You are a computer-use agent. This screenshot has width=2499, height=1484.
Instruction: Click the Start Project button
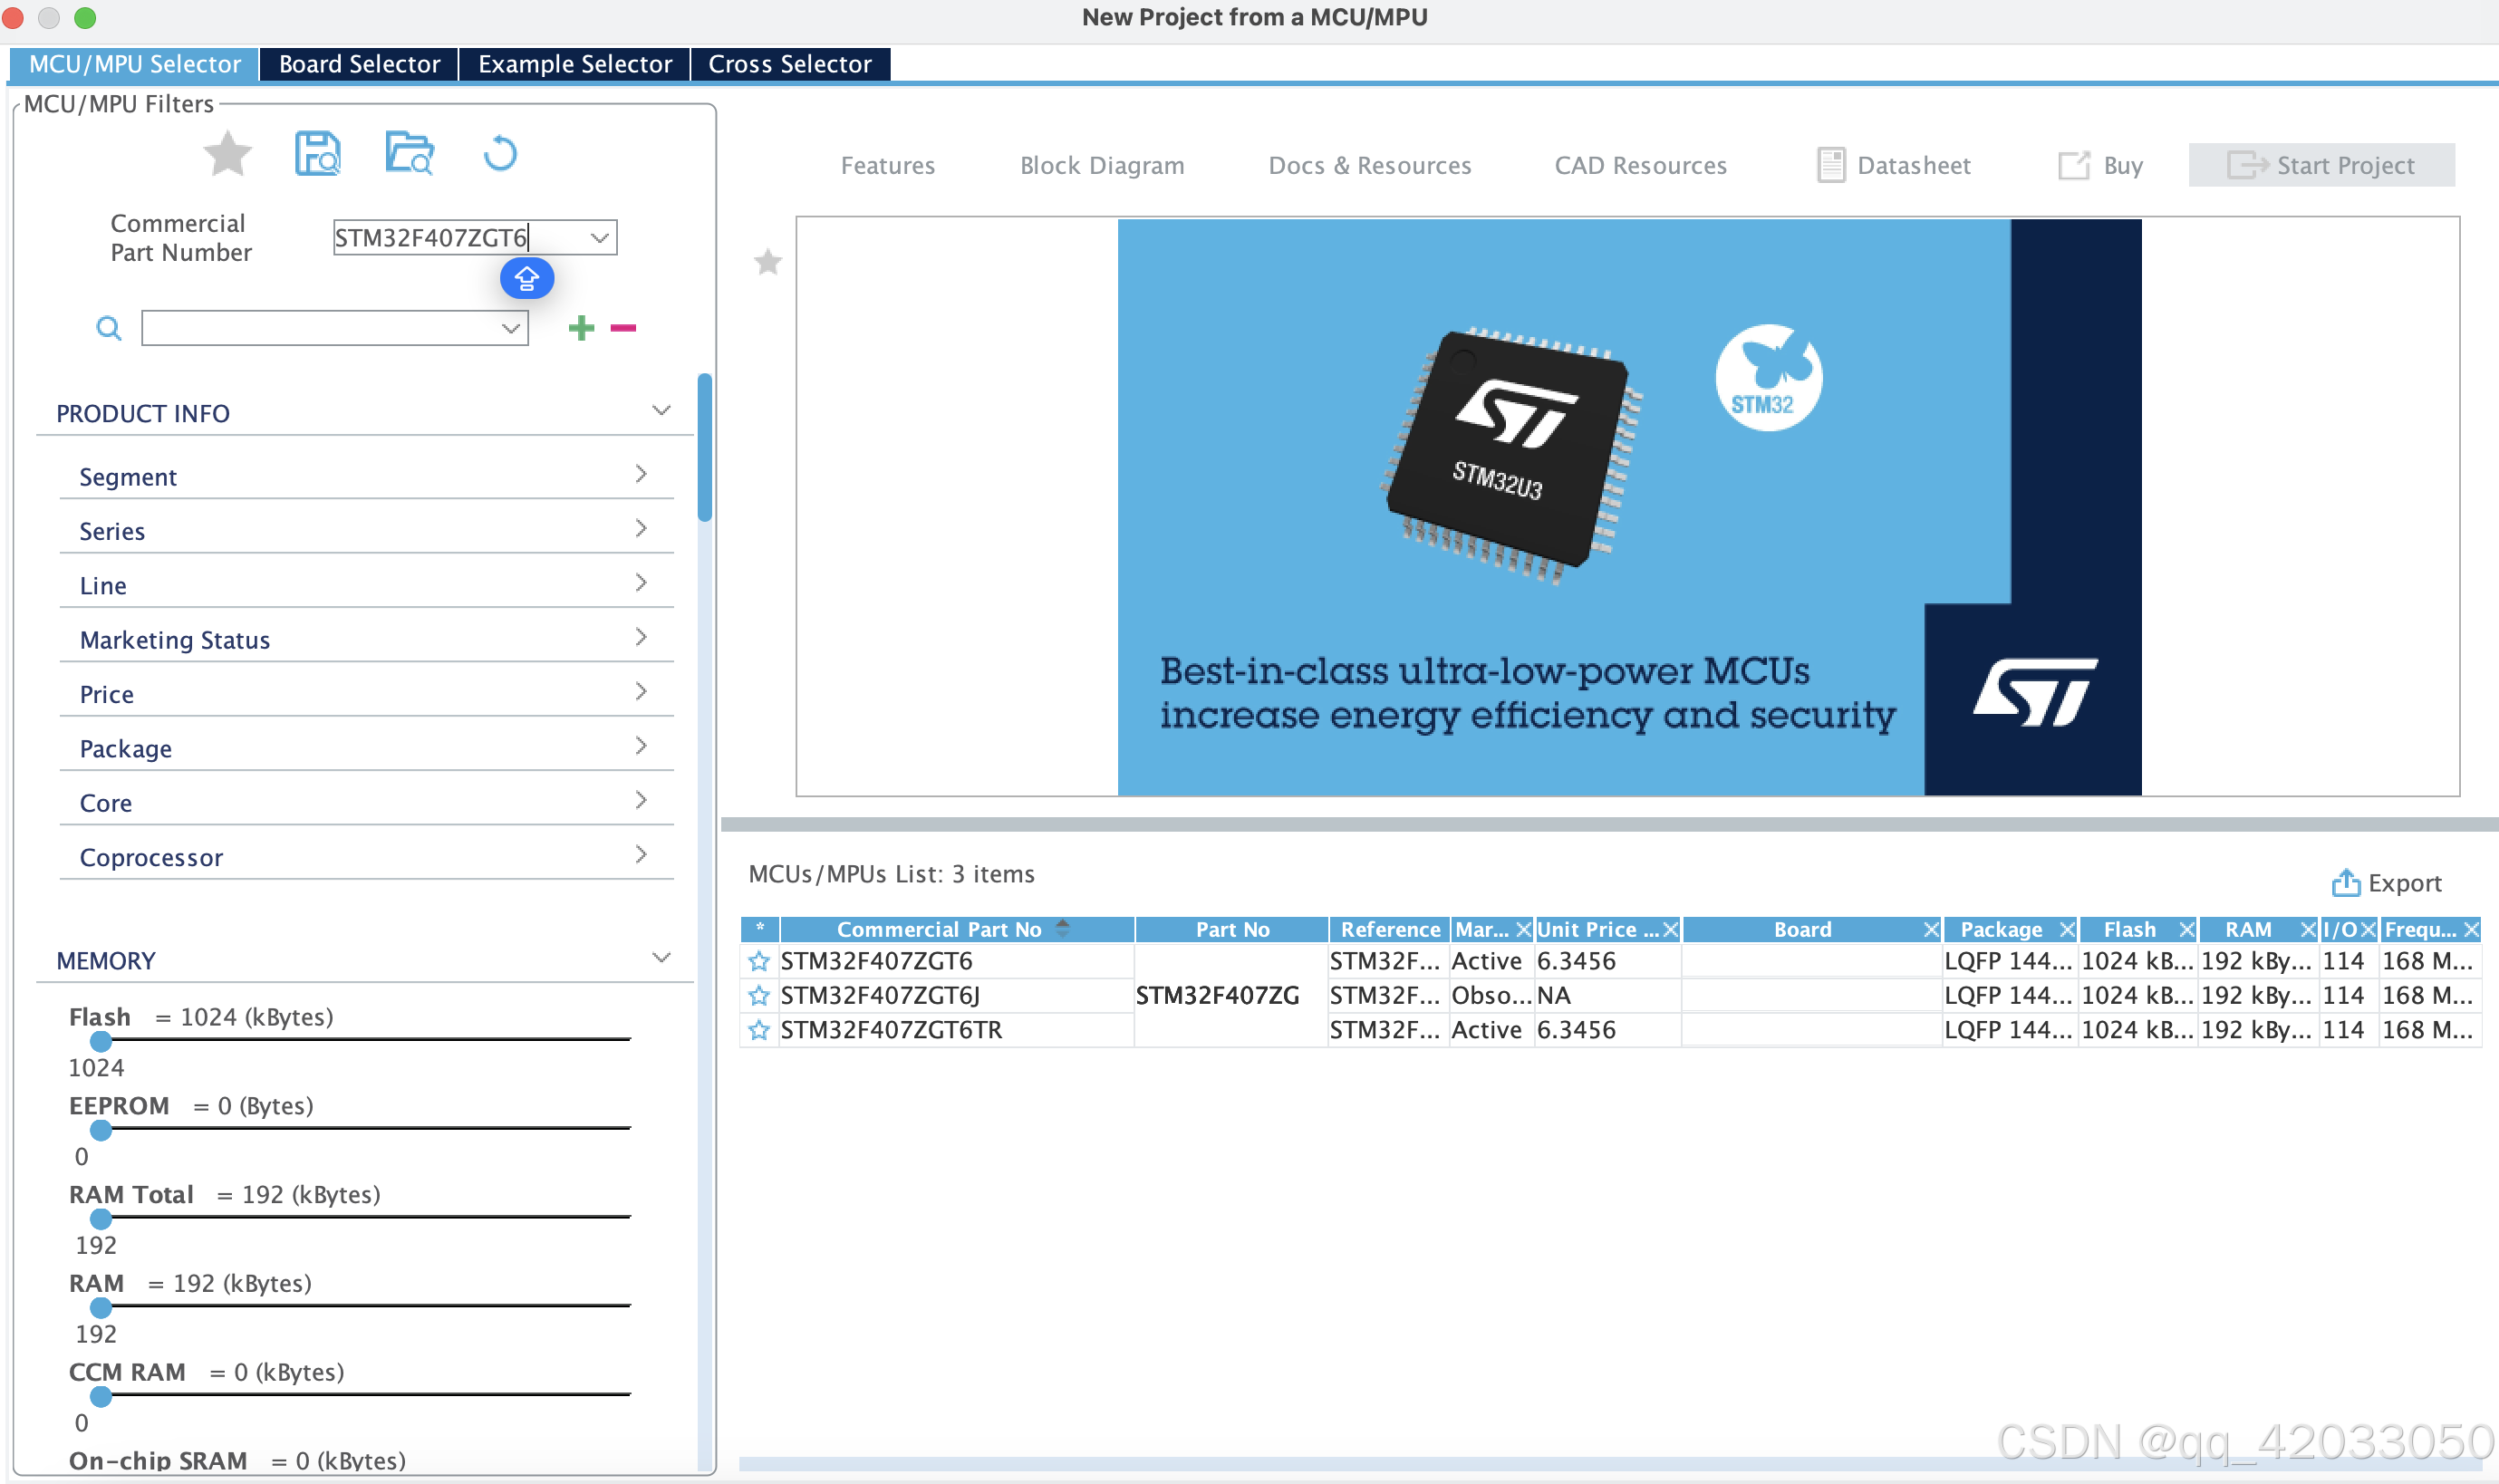2321,165
